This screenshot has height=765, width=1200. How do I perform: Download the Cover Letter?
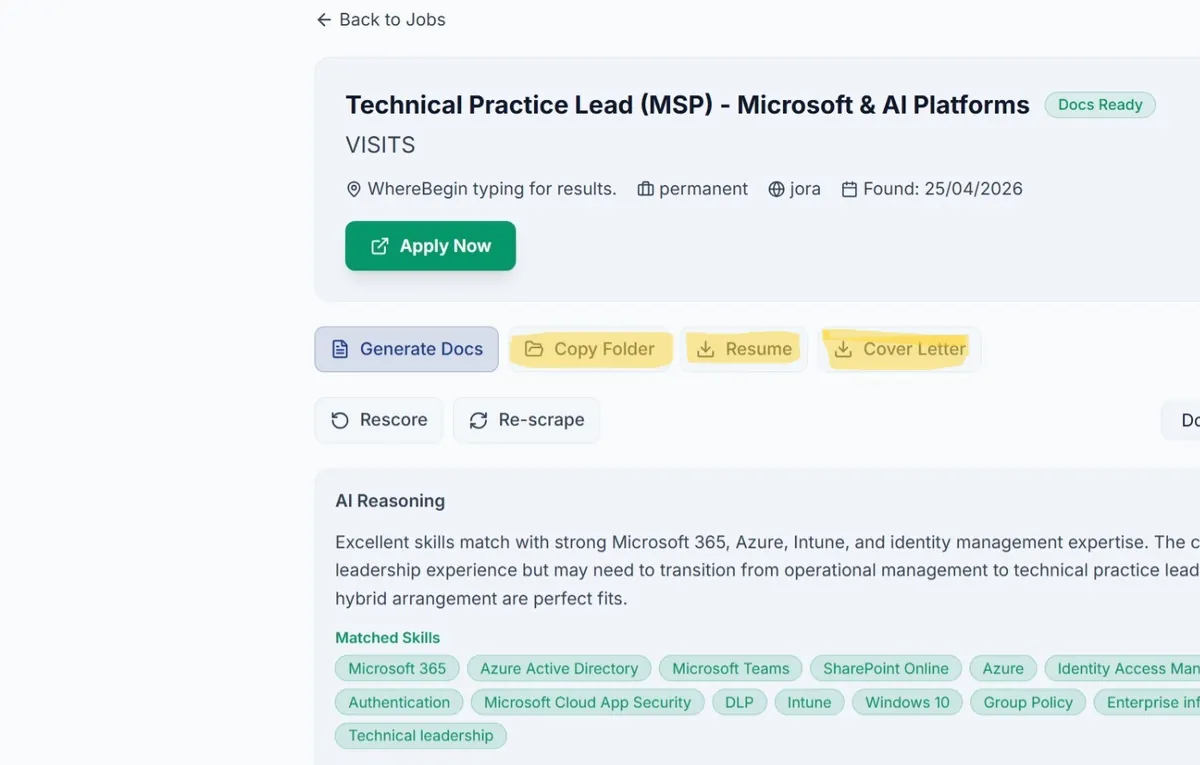[x=899, y=349]
